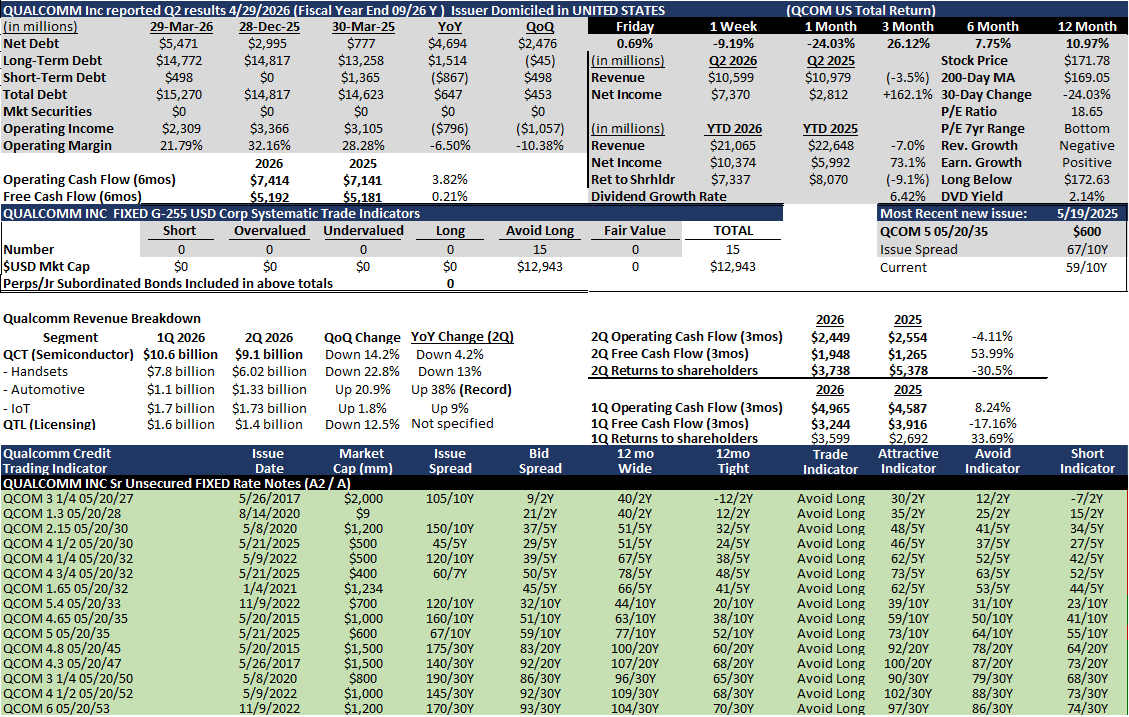Click the YoY Change (2Q) underlined header
The image size is (1129, 717).
462,336
